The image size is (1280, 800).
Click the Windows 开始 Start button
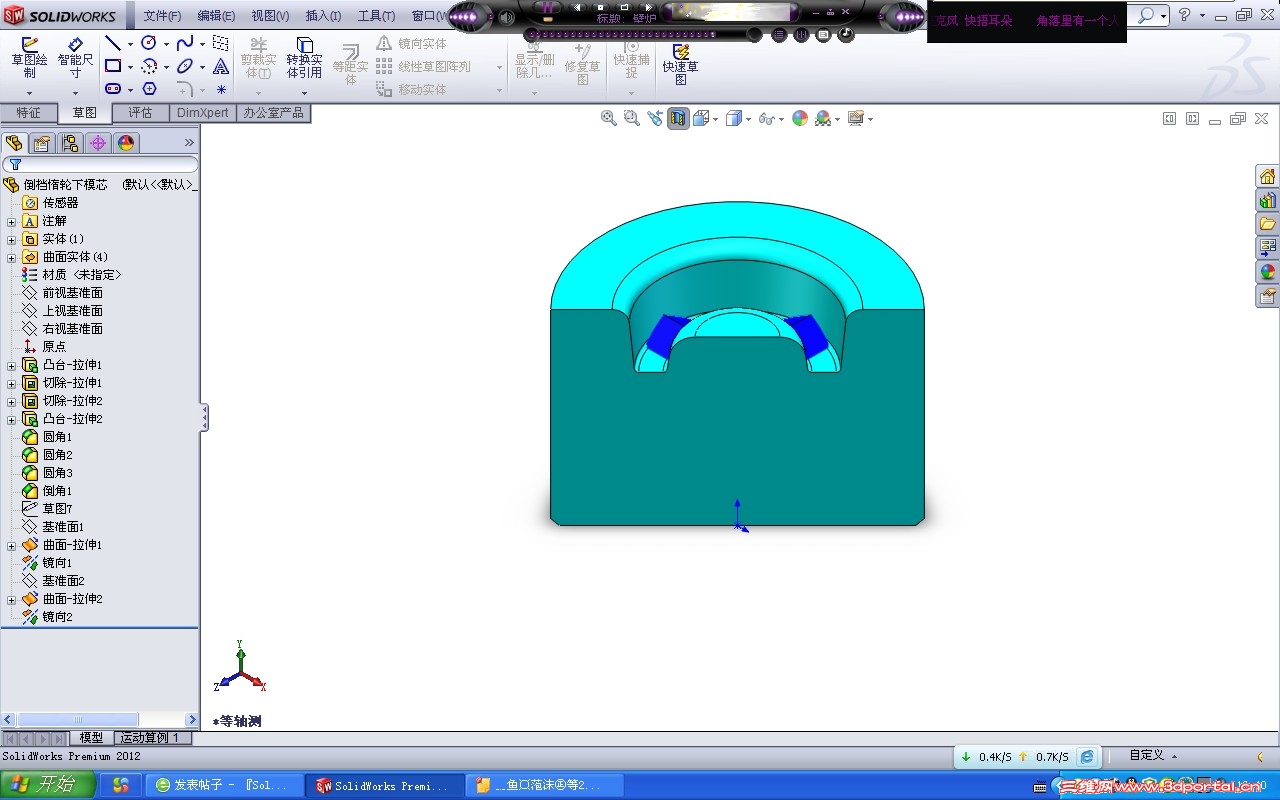48,785
